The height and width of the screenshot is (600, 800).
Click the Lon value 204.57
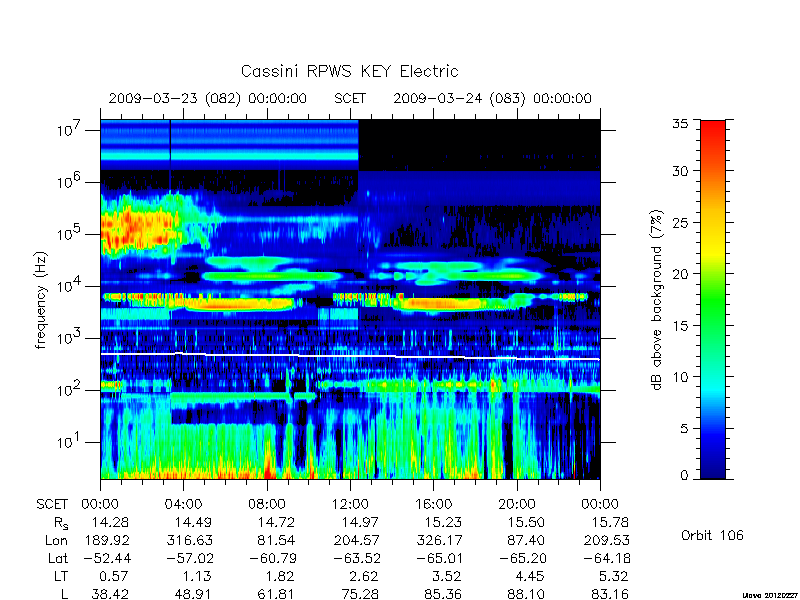(356, 540)
